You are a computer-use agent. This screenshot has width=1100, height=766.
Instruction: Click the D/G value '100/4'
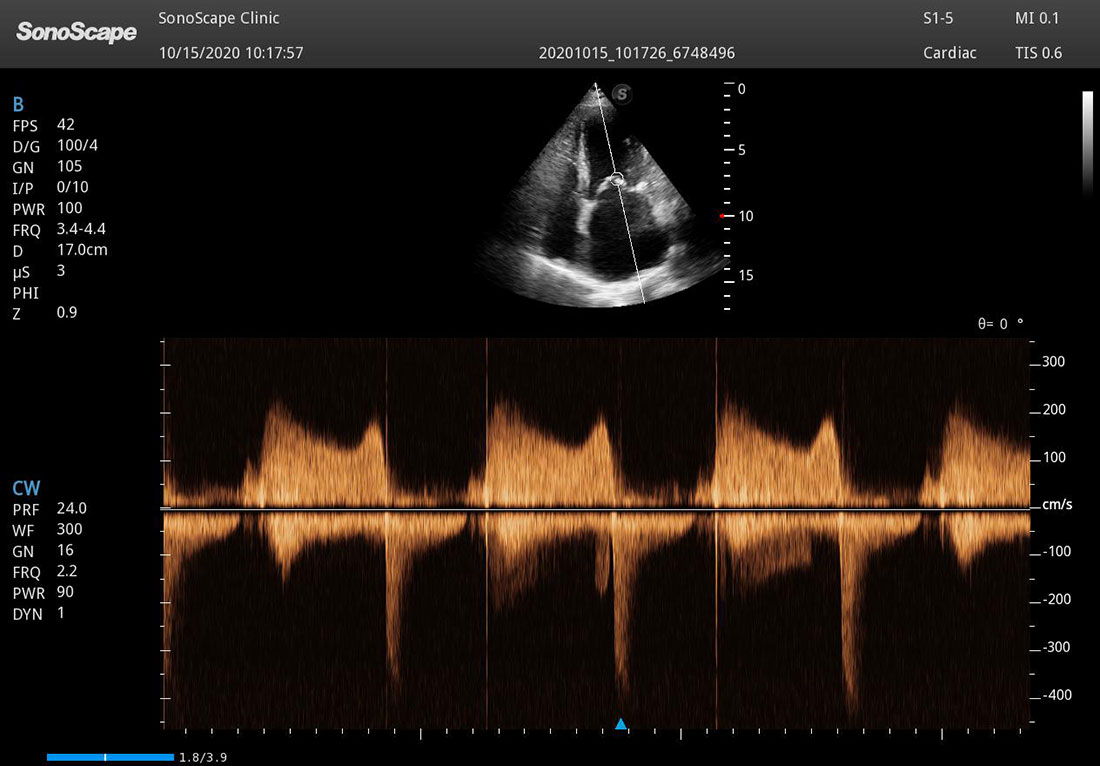(78, 145)
